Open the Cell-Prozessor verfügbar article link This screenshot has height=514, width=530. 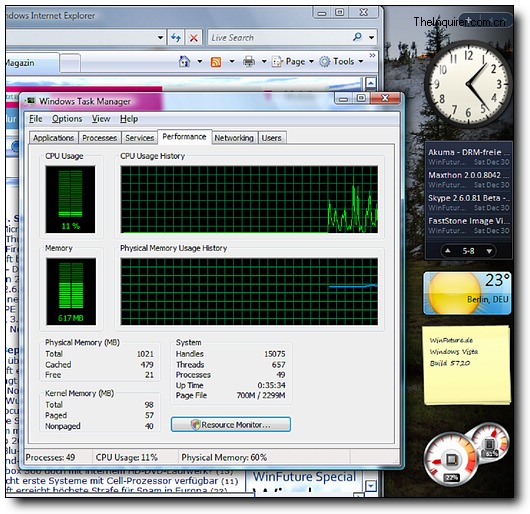[x=122, y=481]
